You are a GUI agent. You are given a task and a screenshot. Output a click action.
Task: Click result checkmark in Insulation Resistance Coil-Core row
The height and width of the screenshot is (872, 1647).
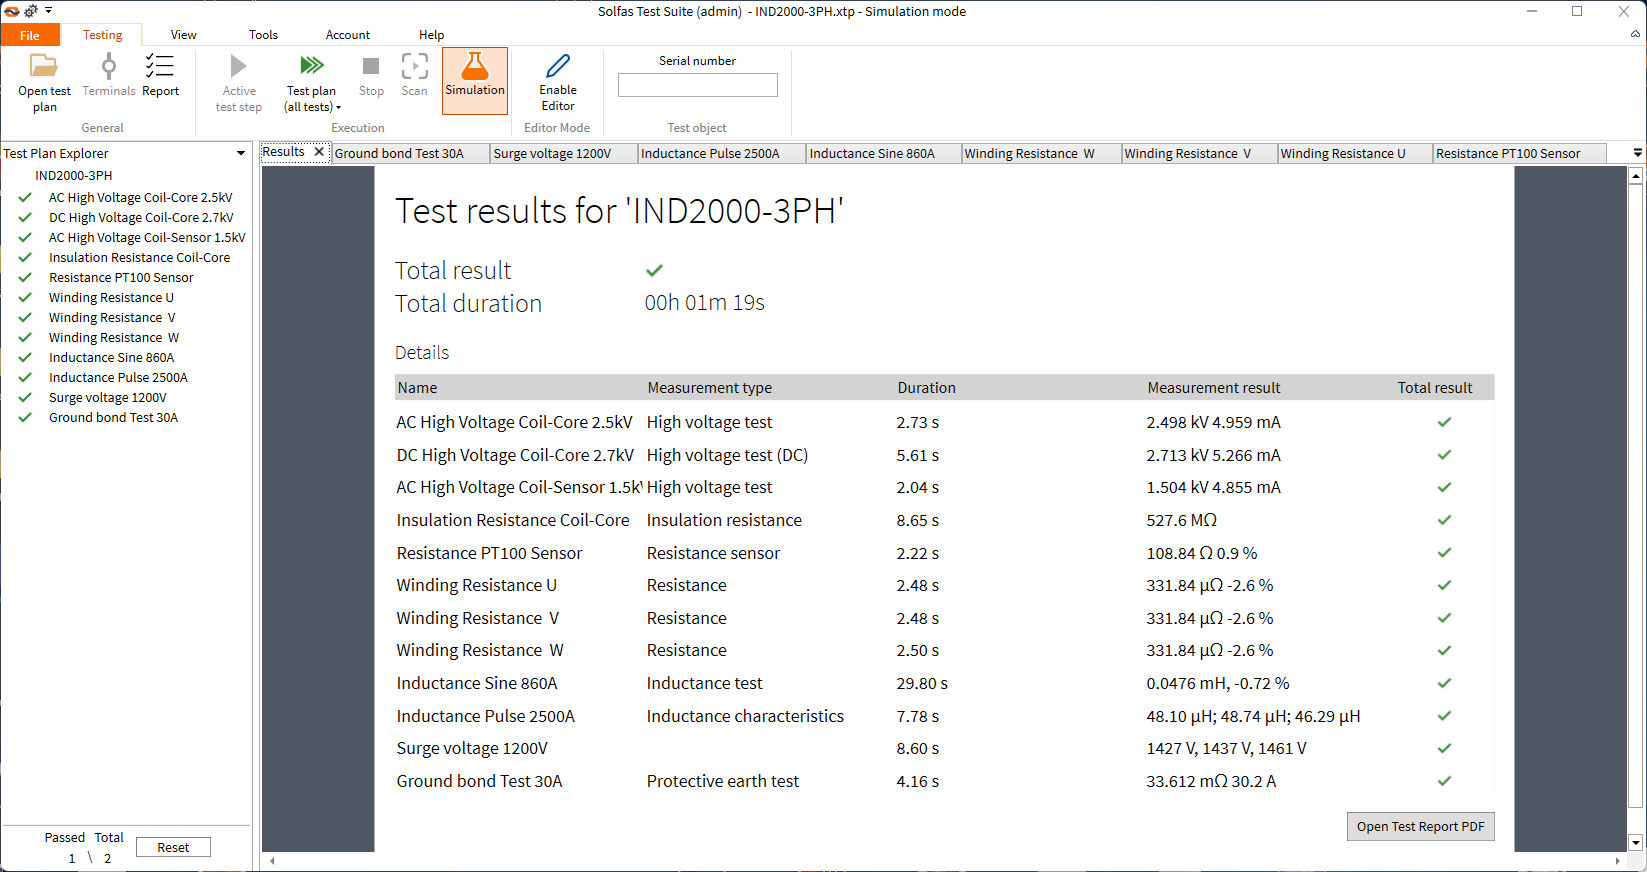click(1444, 520)
